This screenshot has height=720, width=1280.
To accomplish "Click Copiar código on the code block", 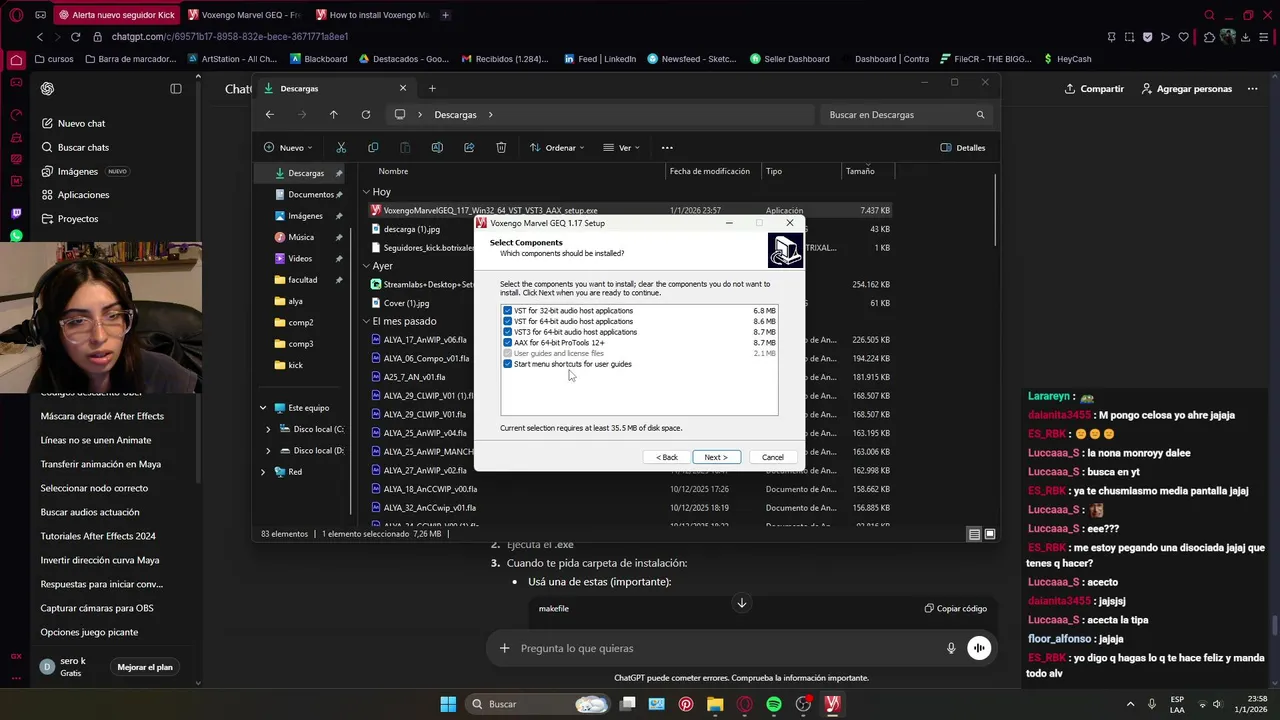I will [956, 608].
